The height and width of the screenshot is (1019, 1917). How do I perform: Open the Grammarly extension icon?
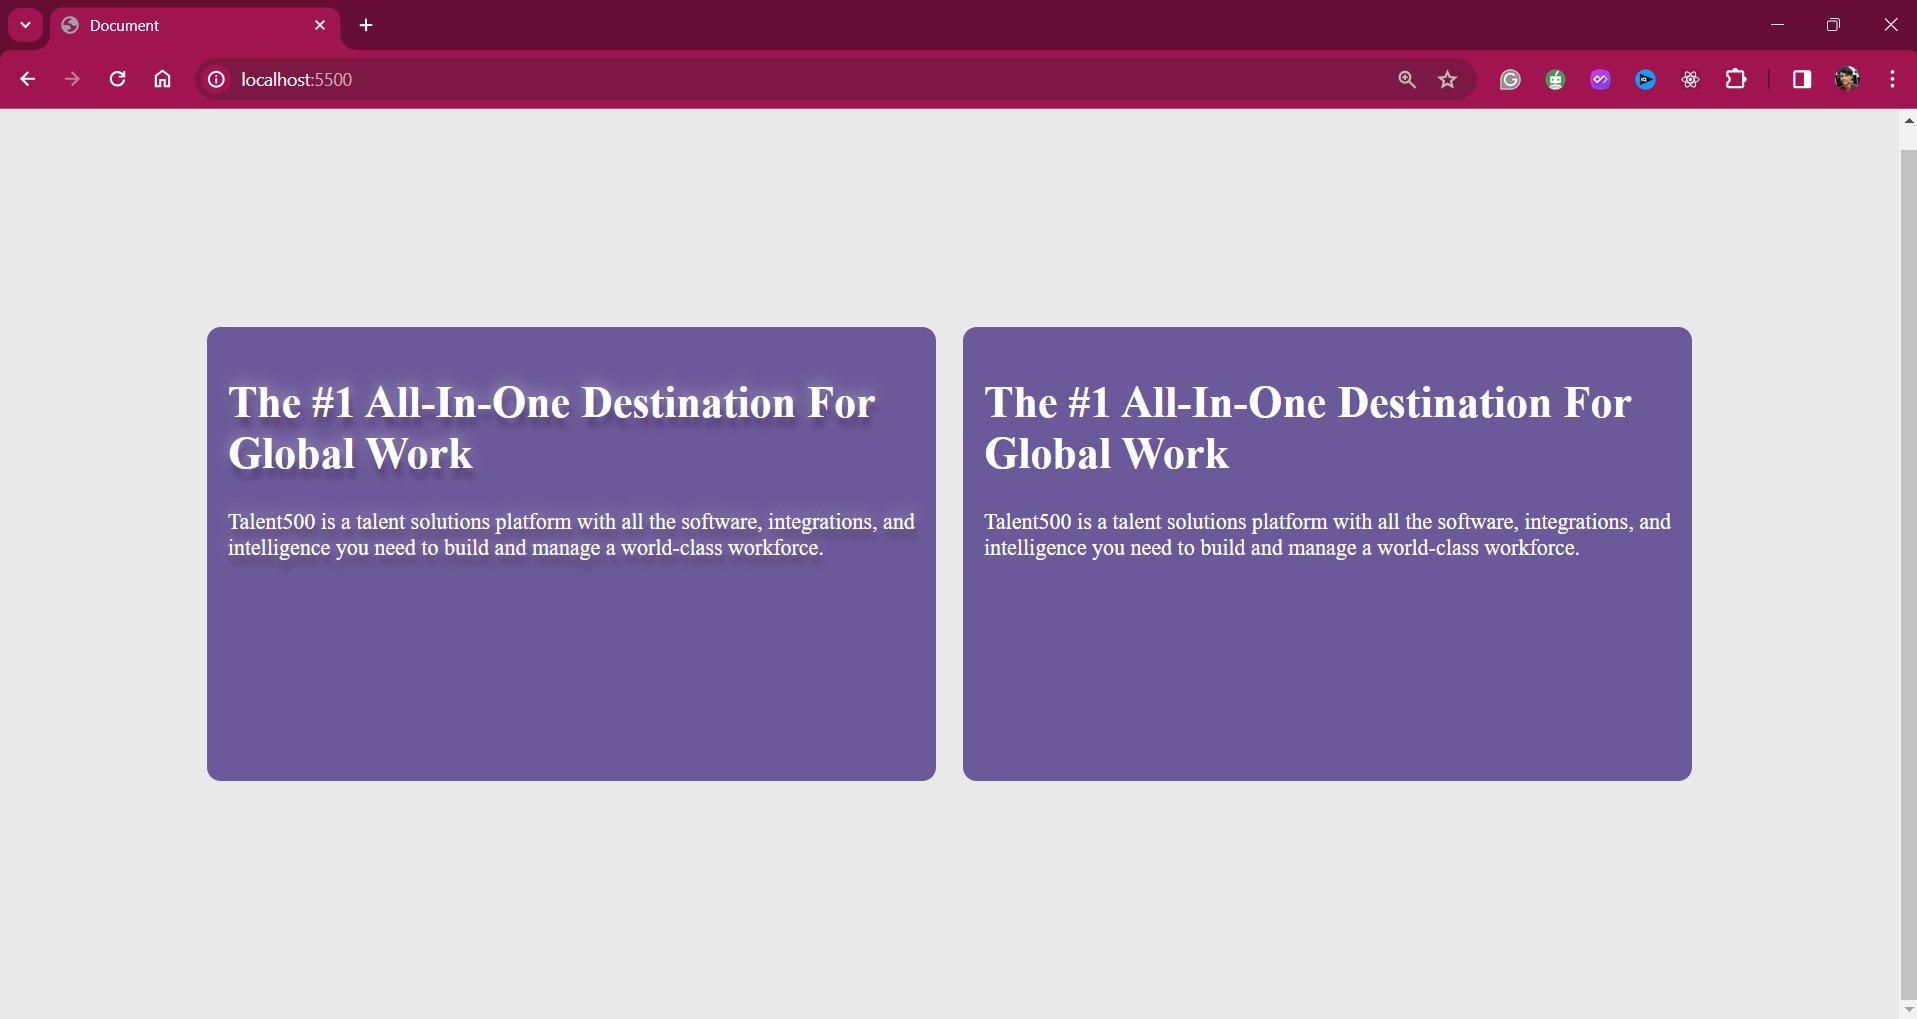click(1510, 79)
